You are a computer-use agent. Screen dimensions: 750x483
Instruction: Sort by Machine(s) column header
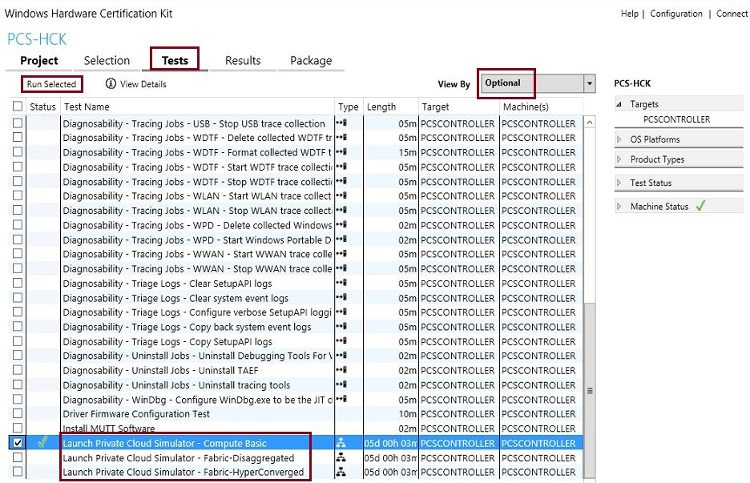[526, 107]
